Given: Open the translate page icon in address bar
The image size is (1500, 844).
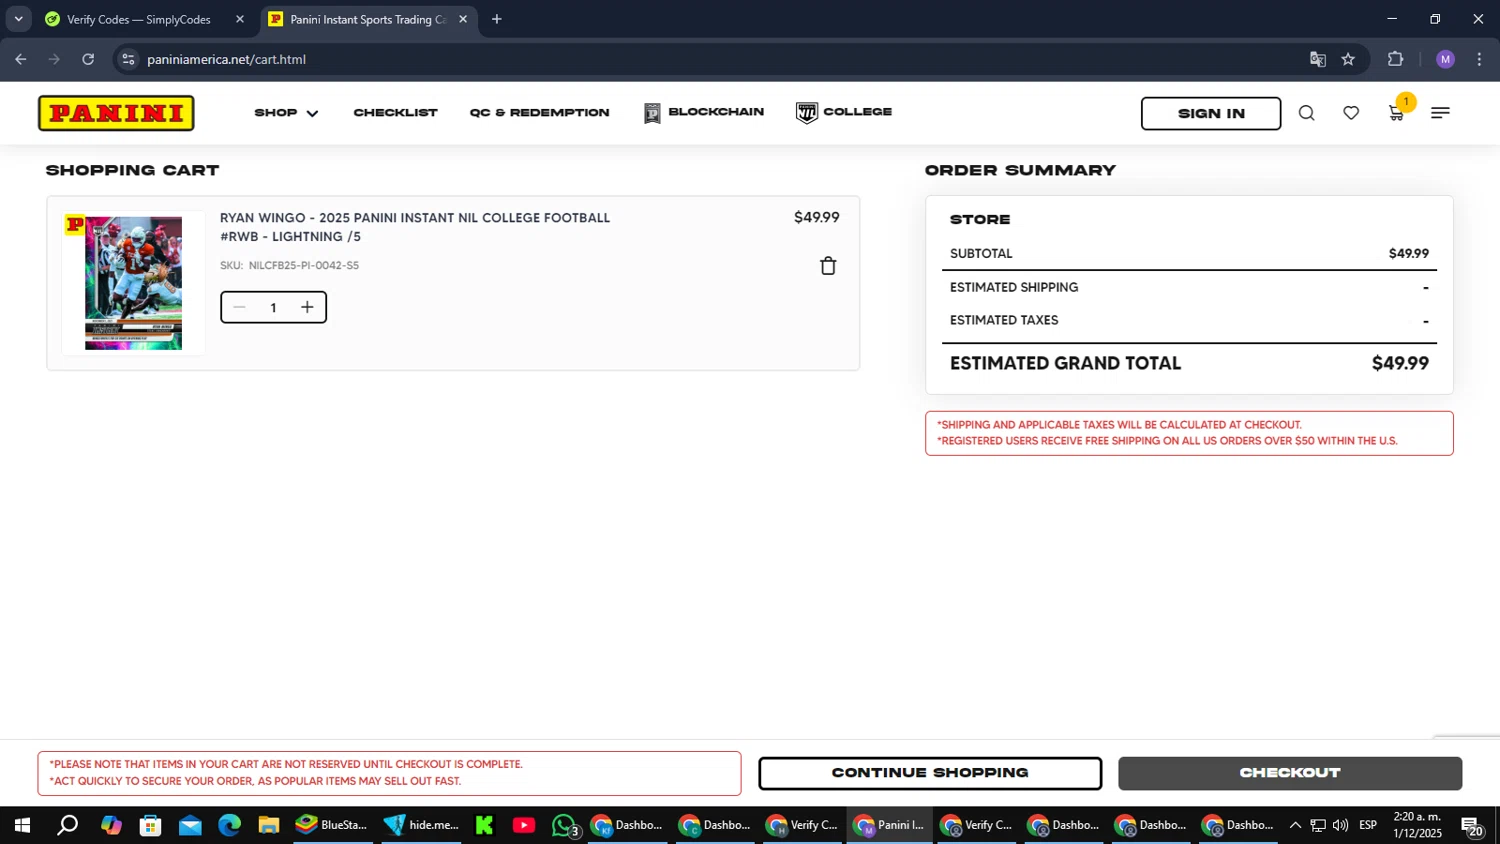Looking at the screenshot, I should [1318, 59].
